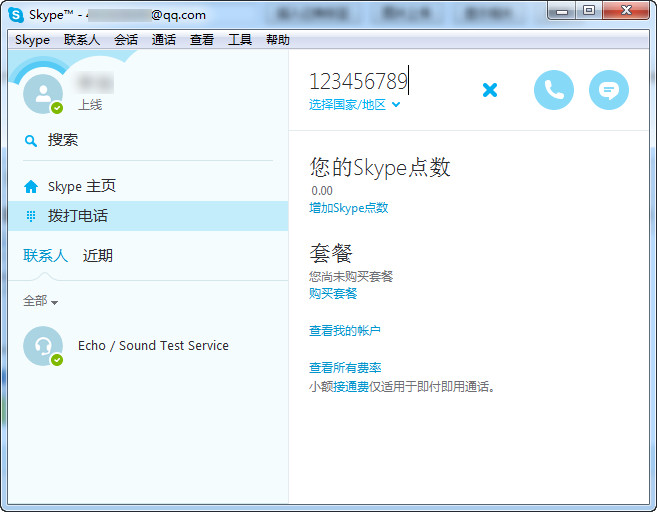Minimize the Skype window

pyautogui.click(x=562, y=10)
